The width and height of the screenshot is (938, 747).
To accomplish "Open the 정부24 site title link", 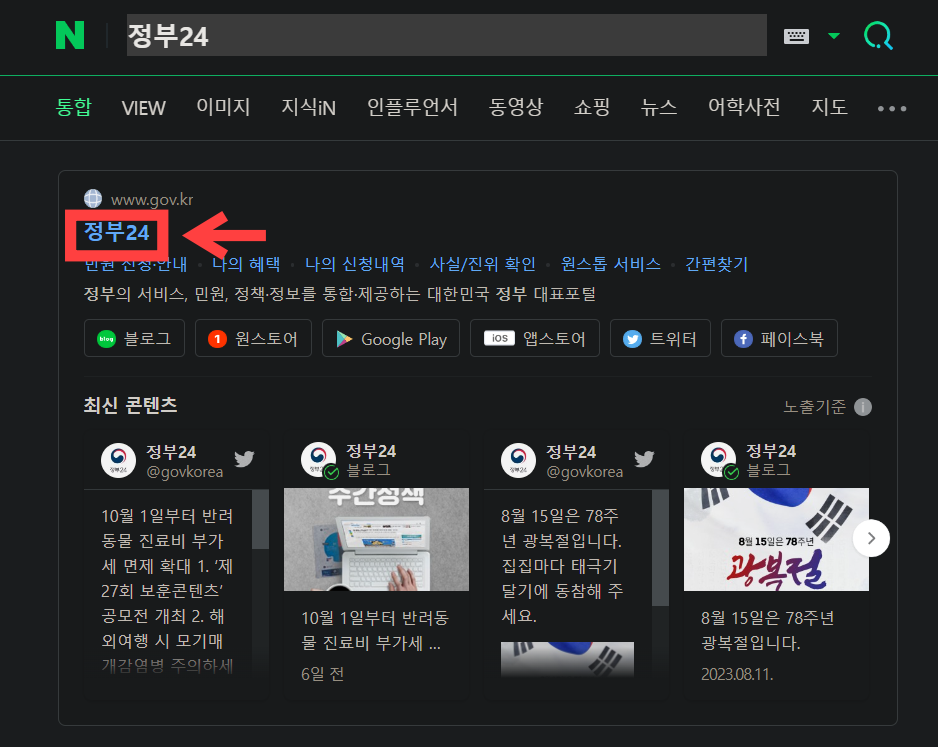I will pyautogui.click(x=117, y=232).
